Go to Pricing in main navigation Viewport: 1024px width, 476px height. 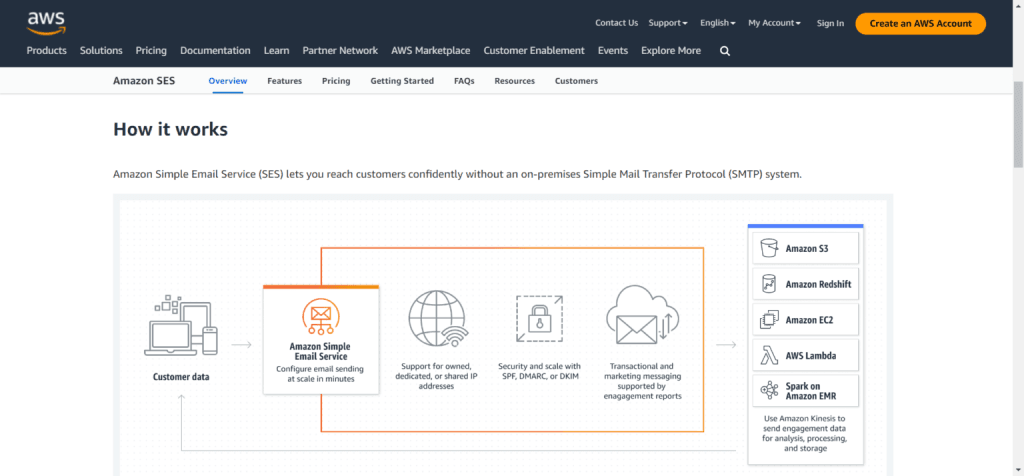(x=152, y=50)
